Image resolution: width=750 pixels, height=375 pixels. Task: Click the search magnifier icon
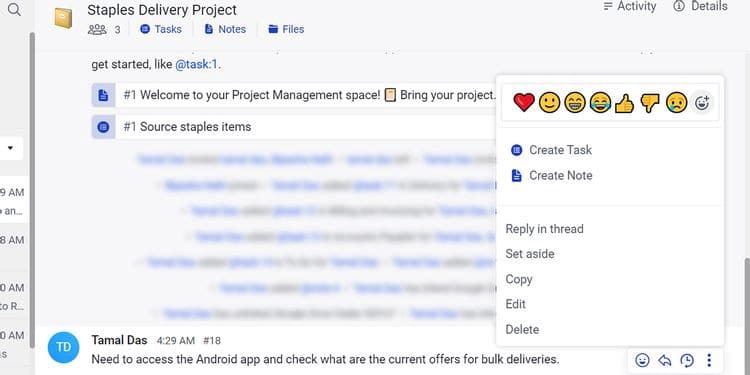(x=14, y=10)
